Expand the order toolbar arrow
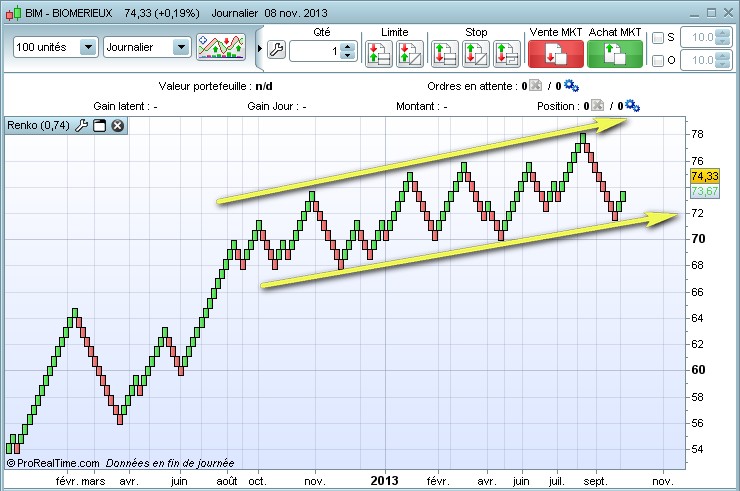Screen dimensions: 740x491 pos(260,48)
